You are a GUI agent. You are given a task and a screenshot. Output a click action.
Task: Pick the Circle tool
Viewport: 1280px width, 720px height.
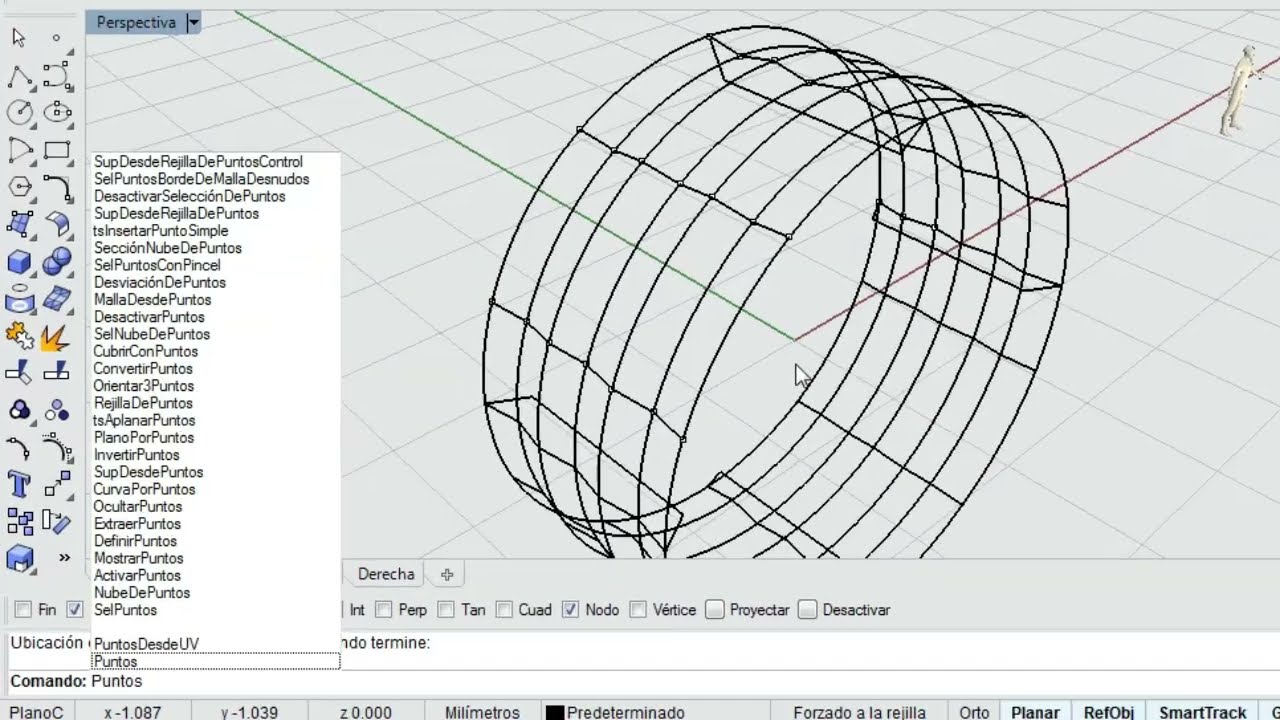[x=19, y=112]
